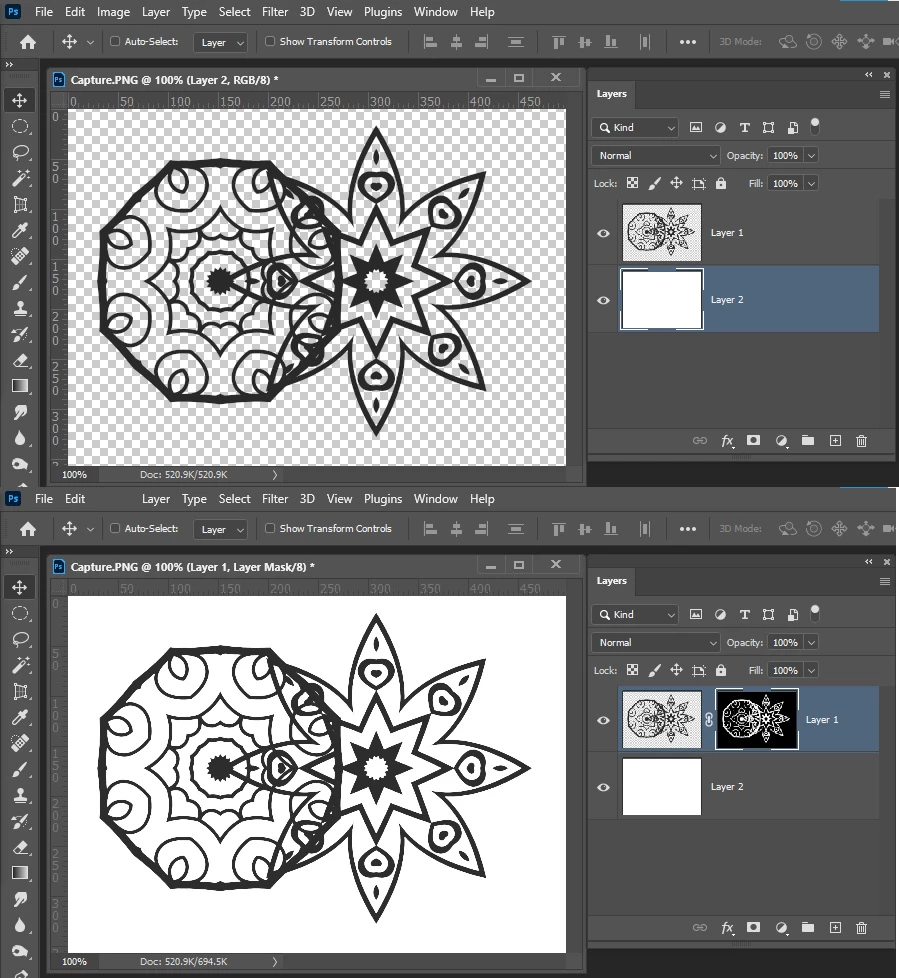
Task: Select Brush tool in bottom window toolbar
Action: [20, 770]
